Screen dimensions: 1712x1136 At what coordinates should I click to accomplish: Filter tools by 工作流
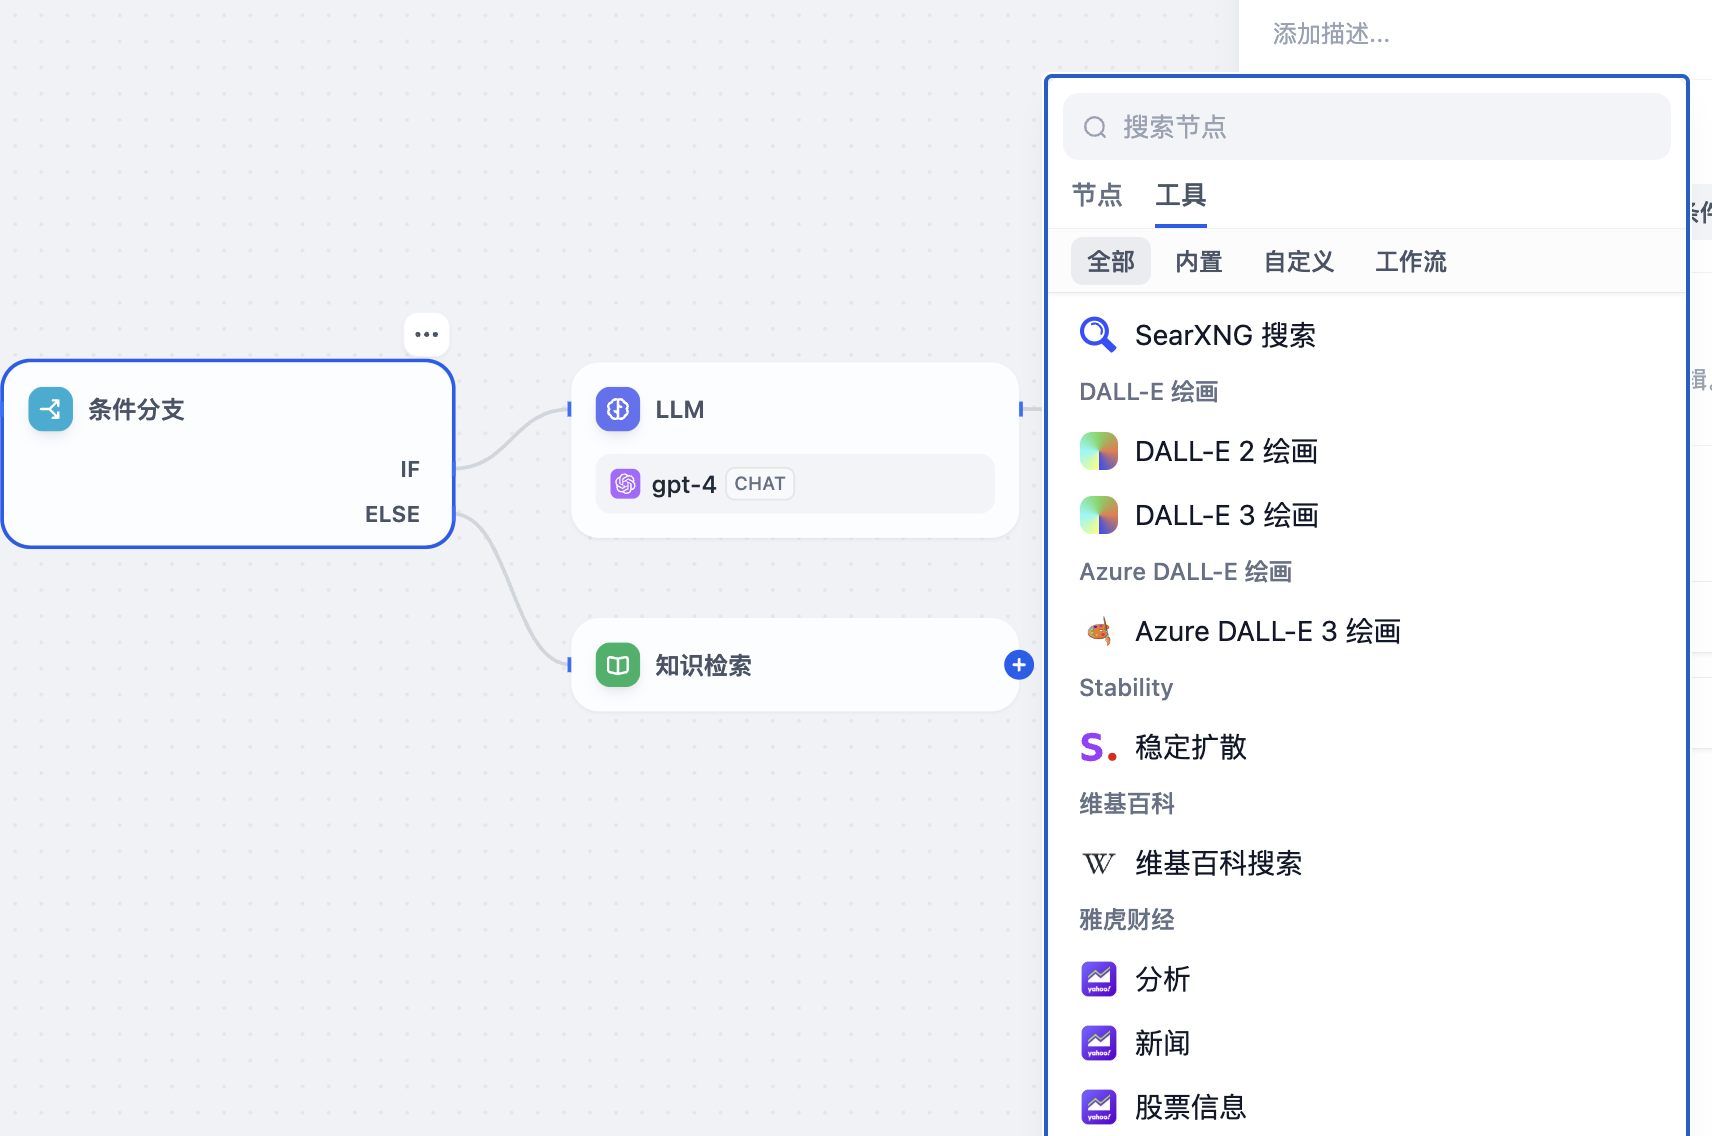(x=1410, y=262)
